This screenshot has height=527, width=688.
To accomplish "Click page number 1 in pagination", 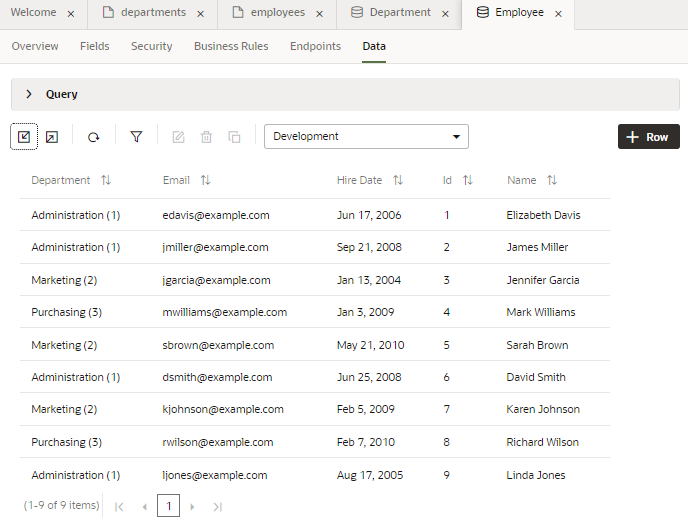I will tap(168, 507).
